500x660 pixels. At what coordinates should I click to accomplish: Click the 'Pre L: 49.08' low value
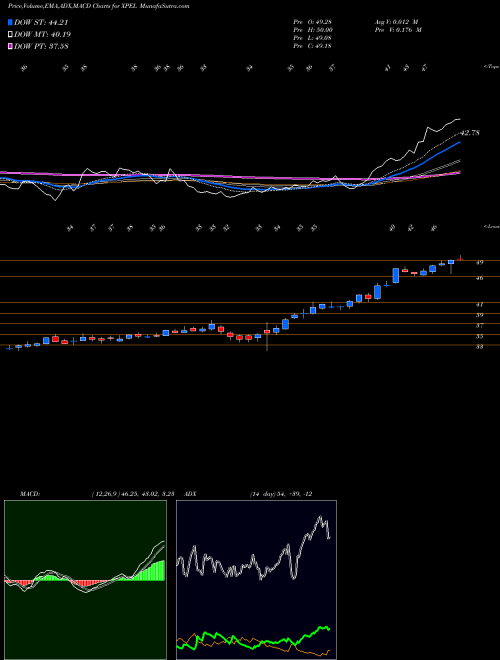coord(312,38)
